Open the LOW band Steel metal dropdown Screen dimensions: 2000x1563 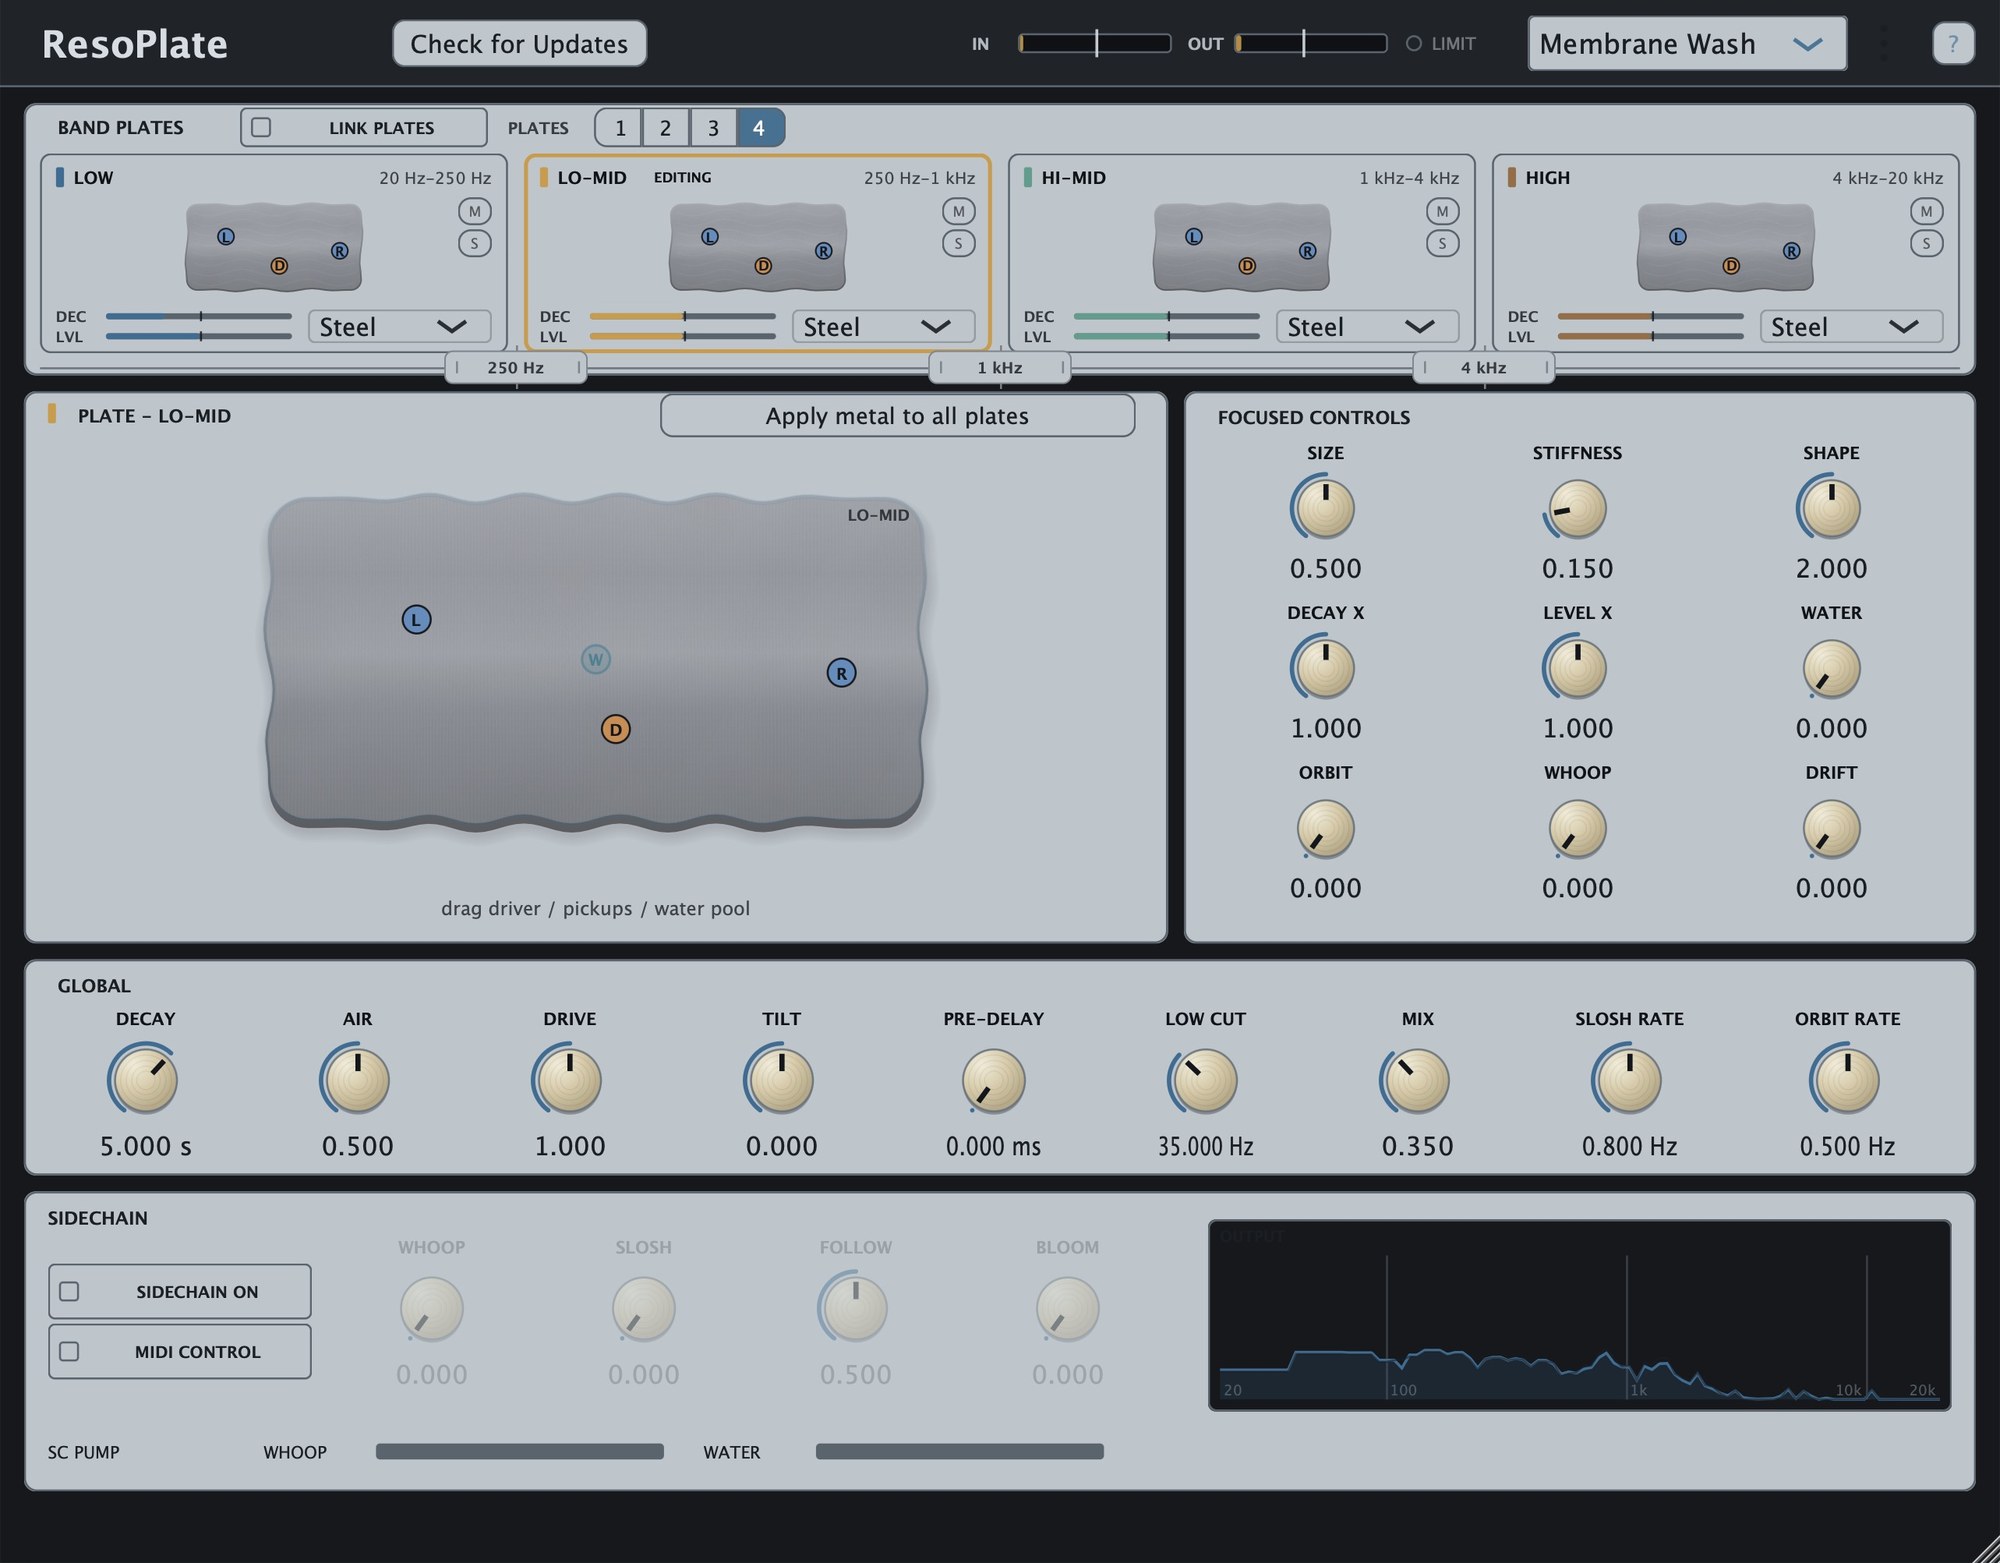click(399, 326)
